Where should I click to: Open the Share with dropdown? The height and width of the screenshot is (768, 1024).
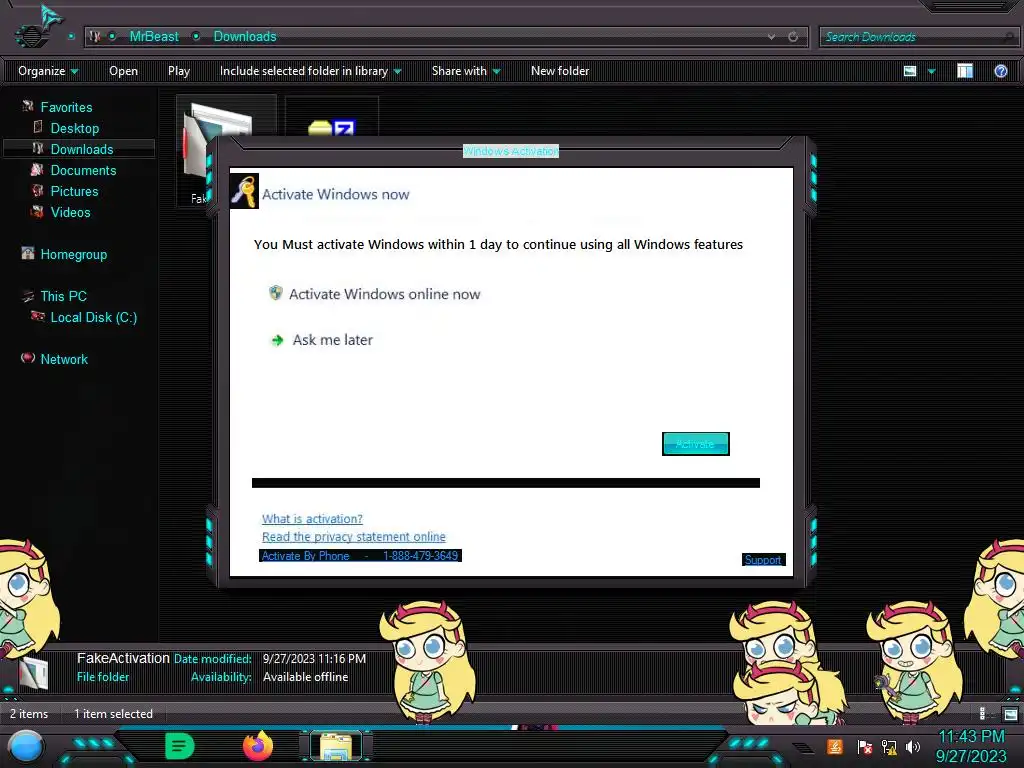coord(466,71)
